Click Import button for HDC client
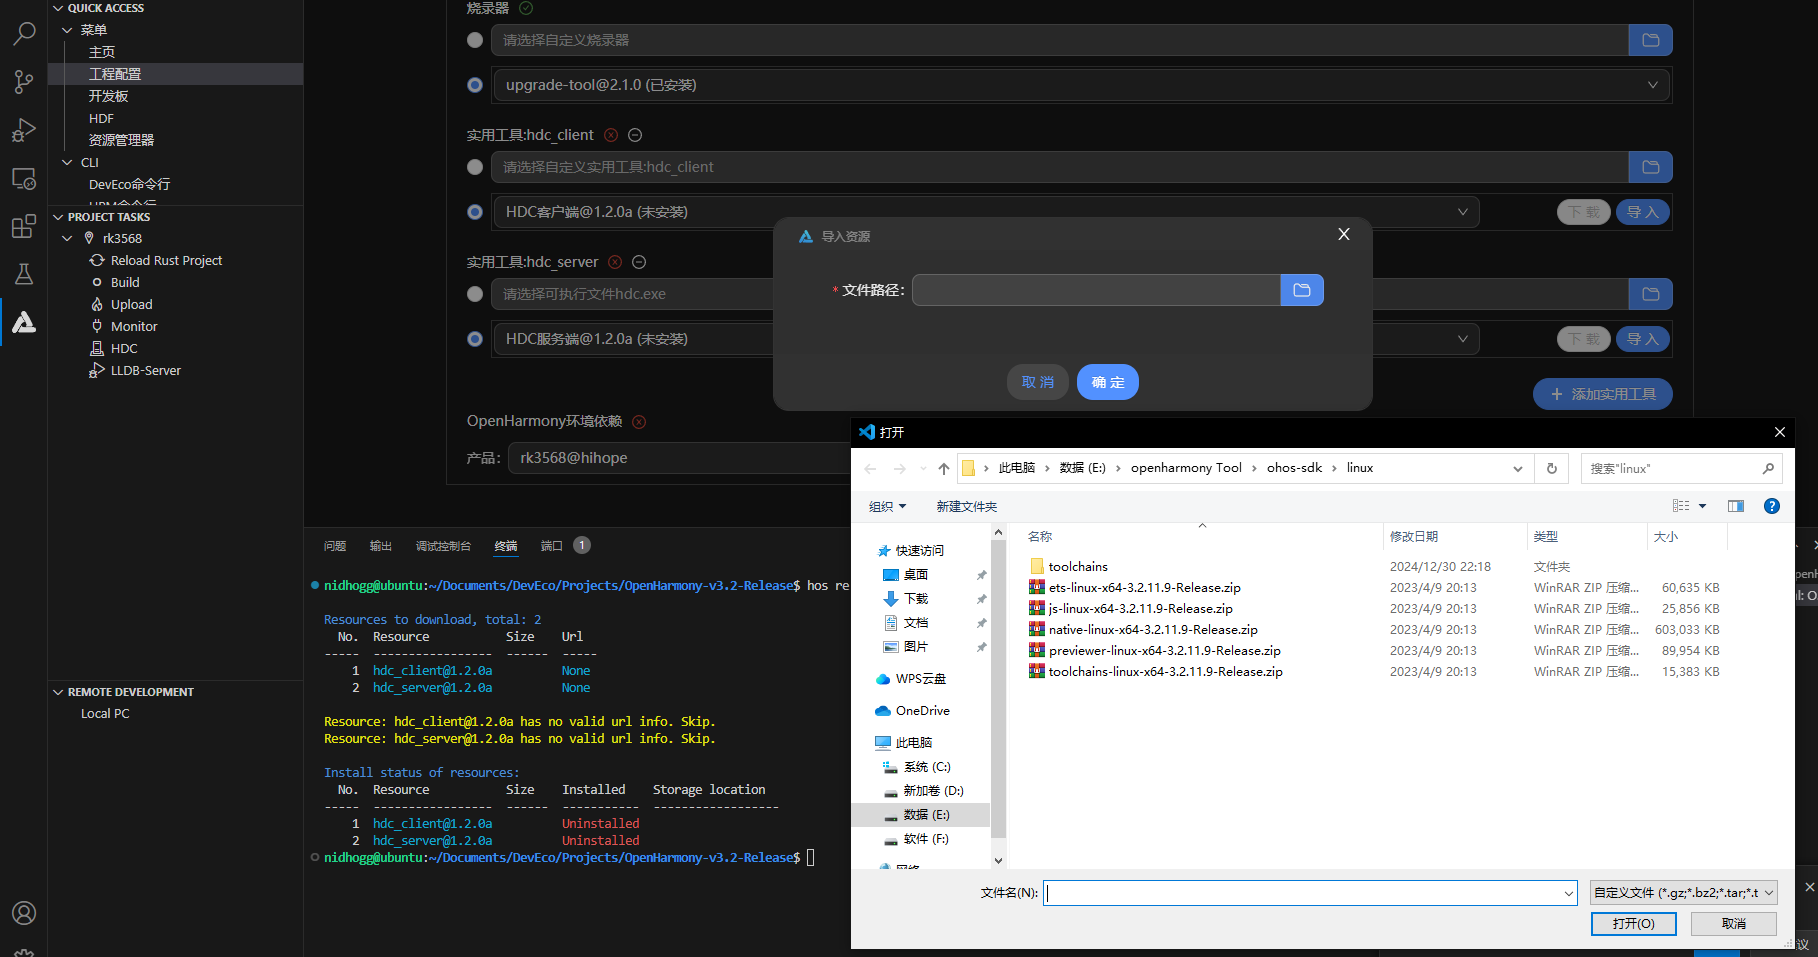Screen dimensions: 1818x957 1642,212
